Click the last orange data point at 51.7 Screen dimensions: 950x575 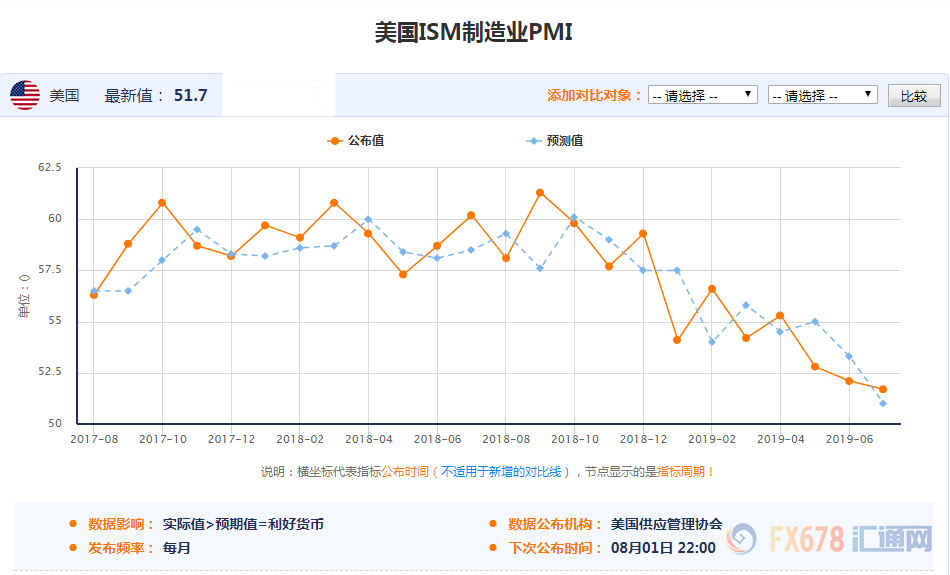pos(883,389)
